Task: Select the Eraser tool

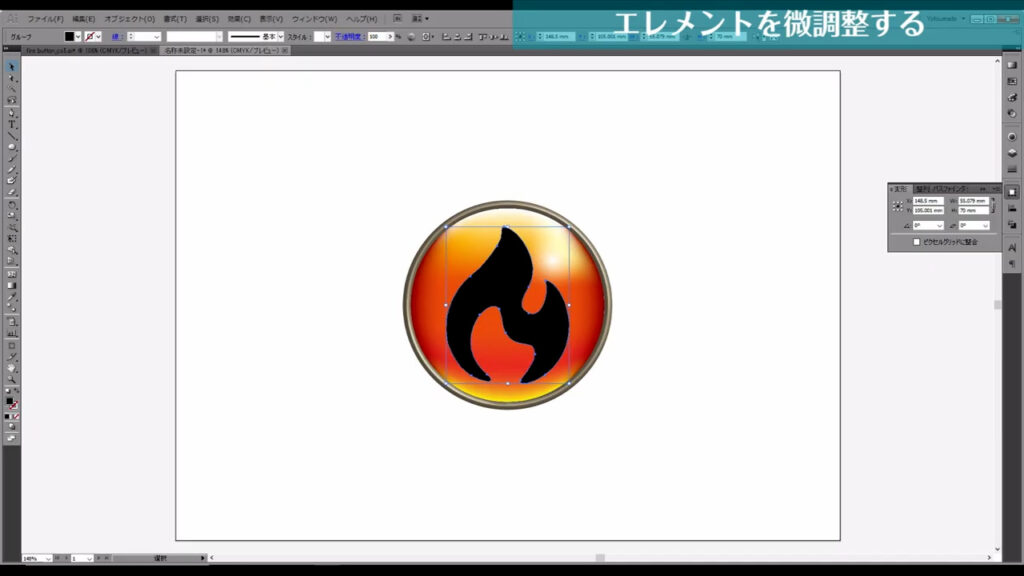Action: [12, 192]
